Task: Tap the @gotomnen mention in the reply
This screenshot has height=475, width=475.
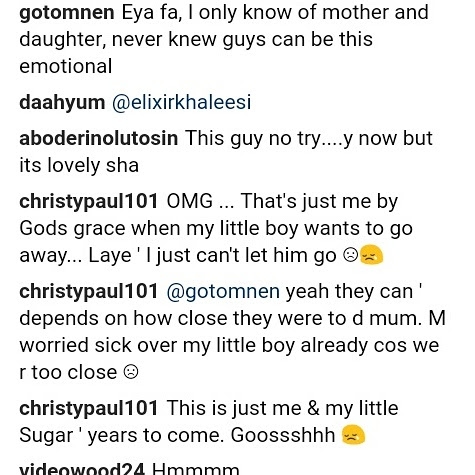Action: [223, 292]
